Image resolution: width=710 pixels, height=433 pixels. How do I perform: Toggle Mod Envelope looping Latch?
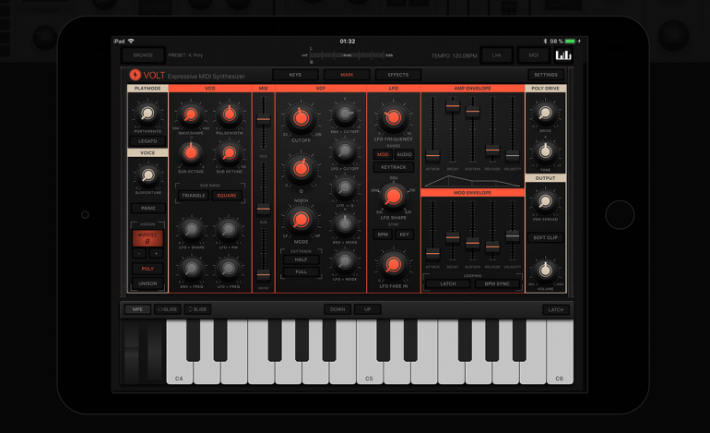(448, 284)
